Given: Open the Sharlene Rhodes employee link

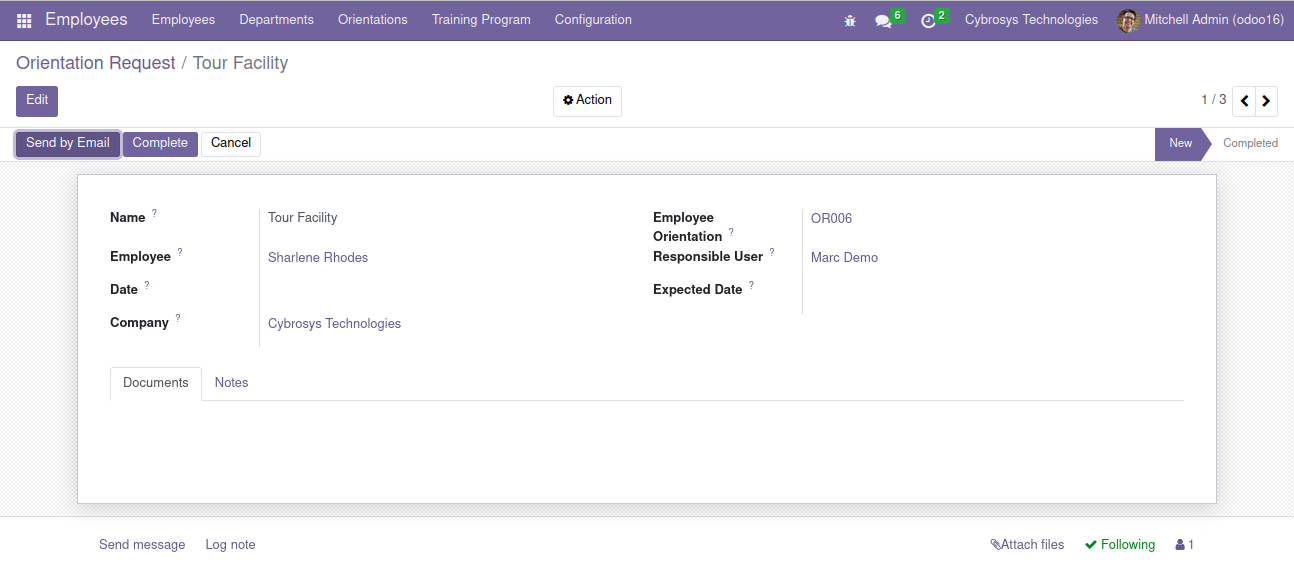Looking at the screenshot, I should (318, 258).
